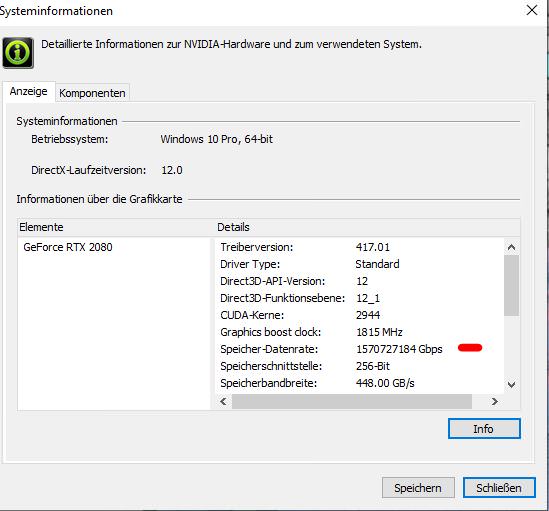
Task: Click the details list scroll up arrow
Action: (x=511, y=247)
